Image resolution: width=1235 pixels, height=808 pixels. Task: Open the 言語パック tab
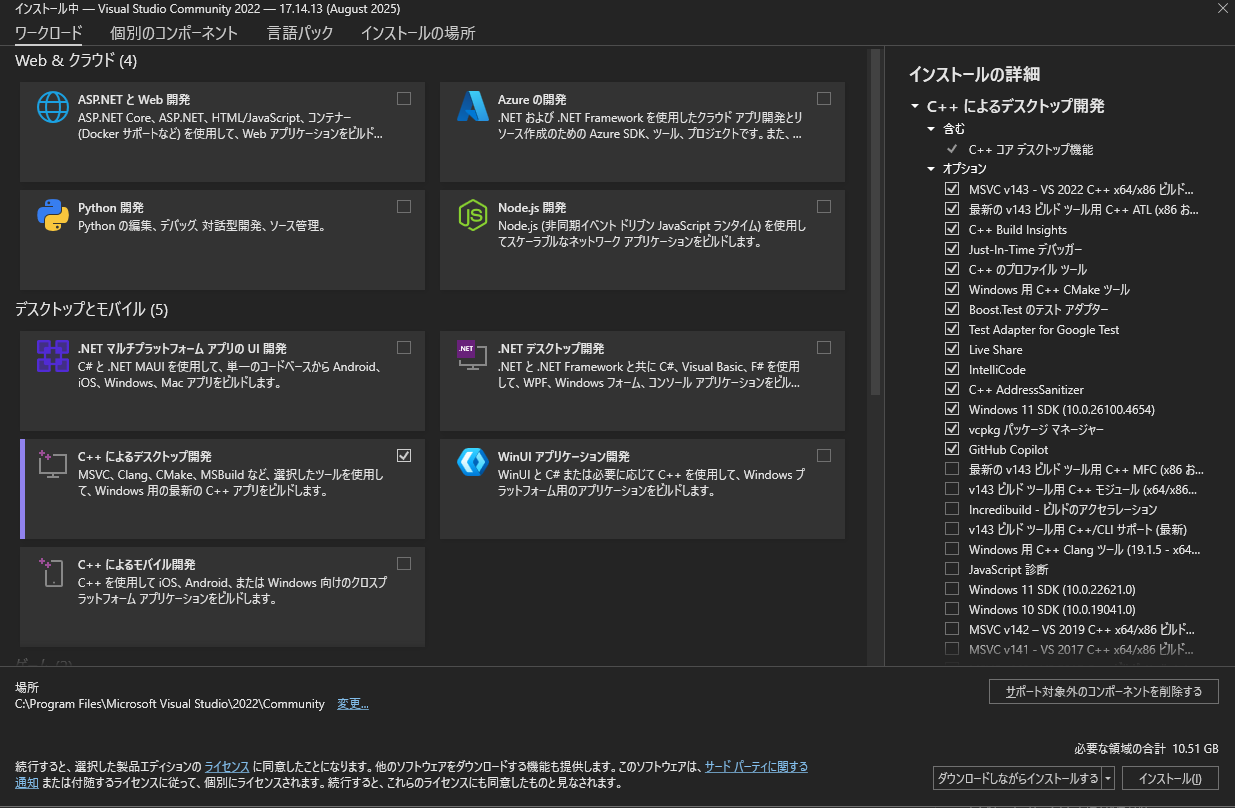300,33
